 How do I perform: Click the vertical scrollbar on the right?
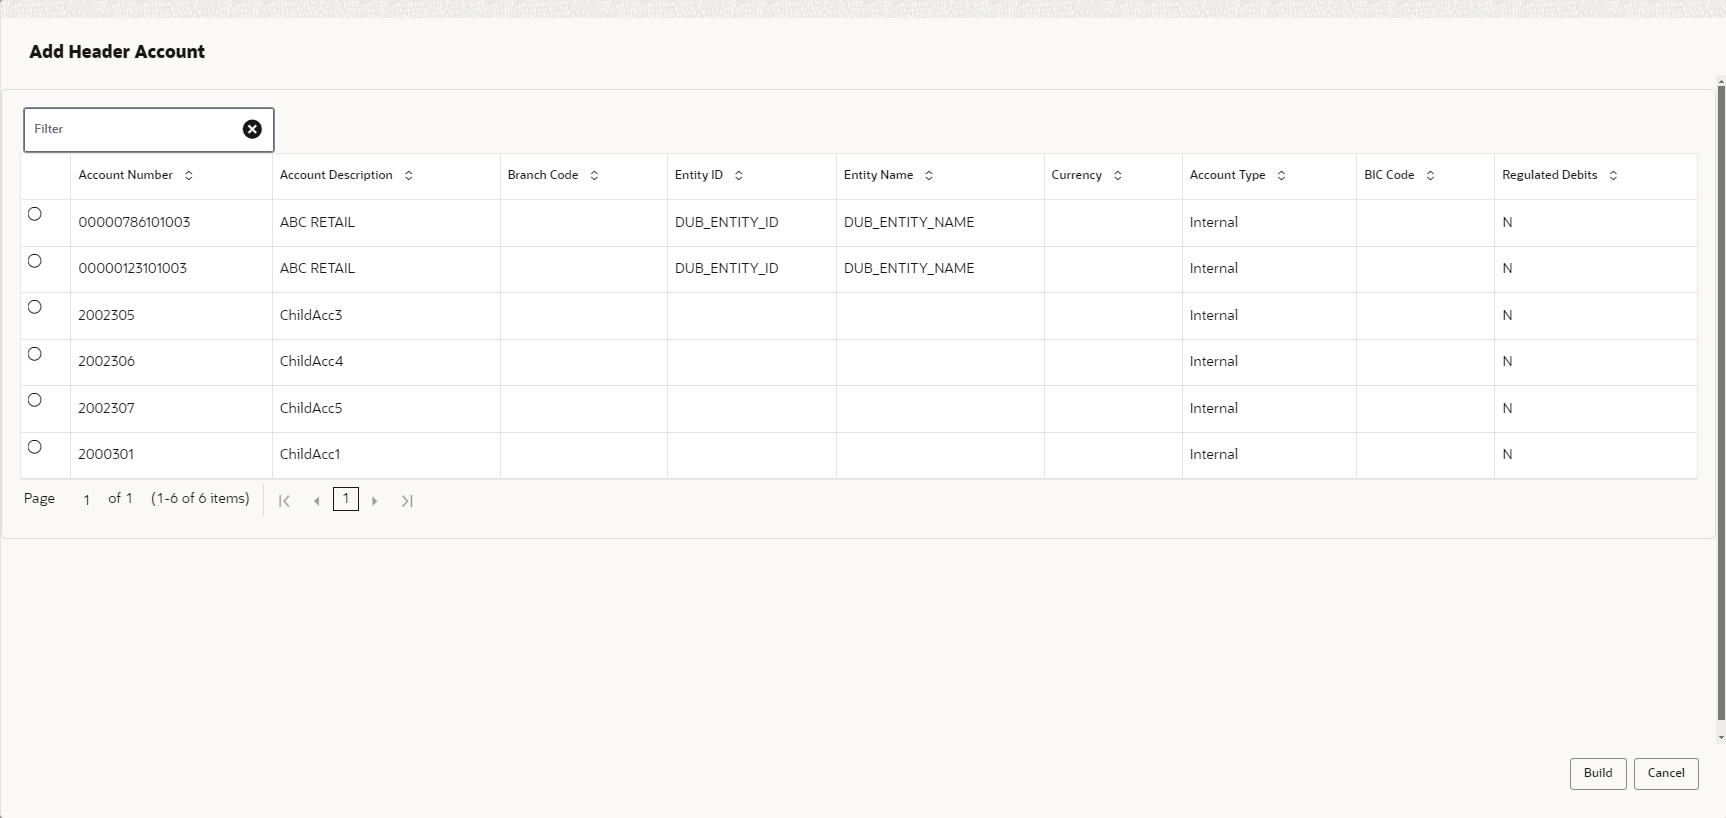point(1720,400)
